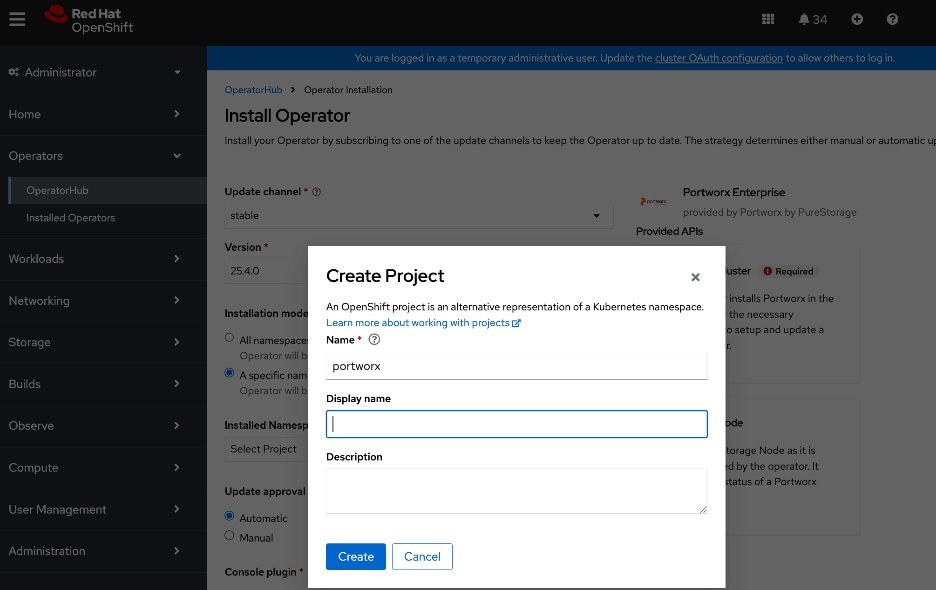Select the Manual update approval radio button
This screenshot has width=936, height=590.
tap(229, 535)
